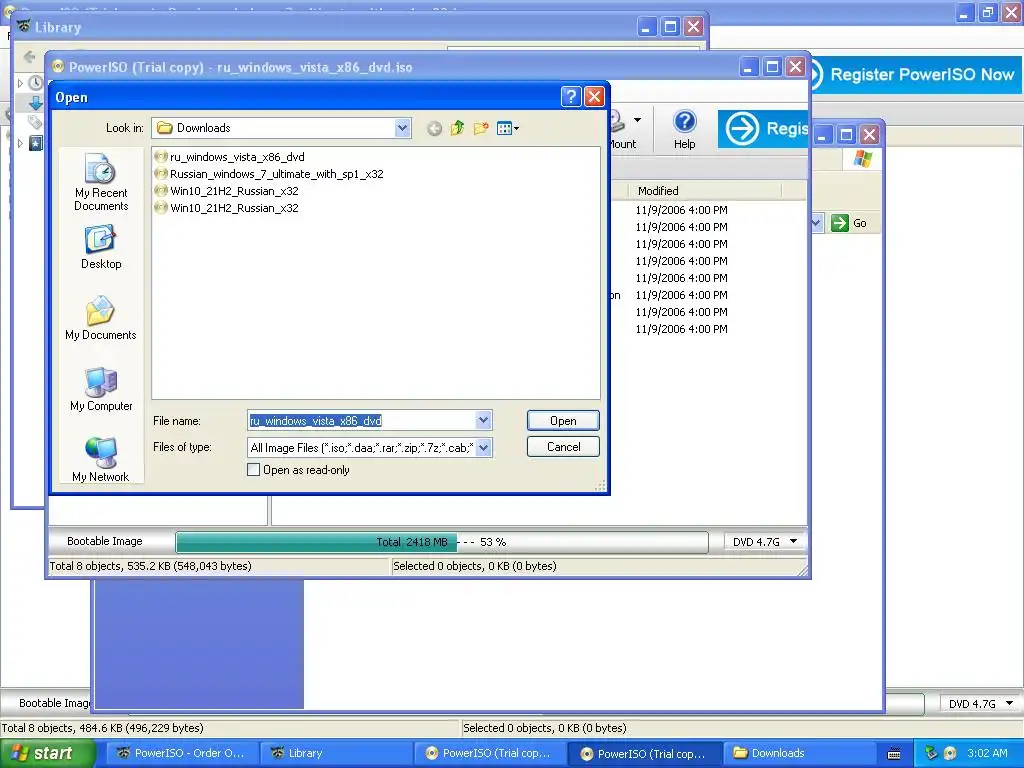1024x768 pixels.
Task: Click Total 8 objects, 535.2 KB status text
Action: 150,566
